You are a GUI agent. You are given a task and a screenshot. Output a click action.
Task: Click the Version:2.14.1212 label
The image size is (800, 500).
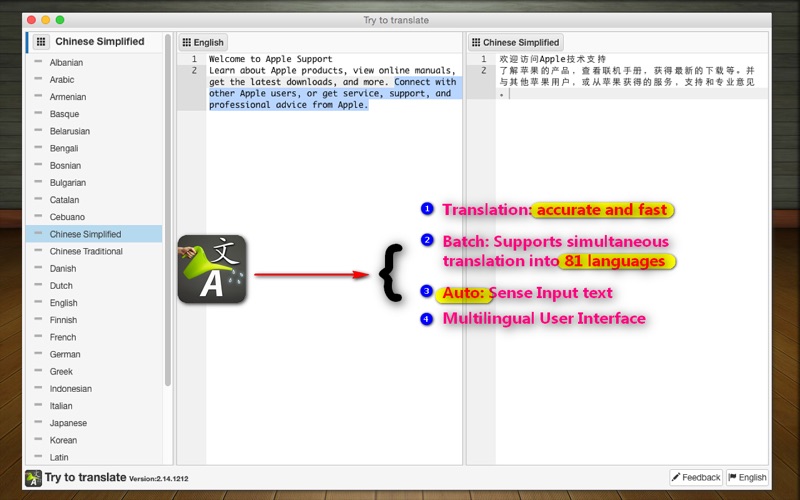coord(159,479)
